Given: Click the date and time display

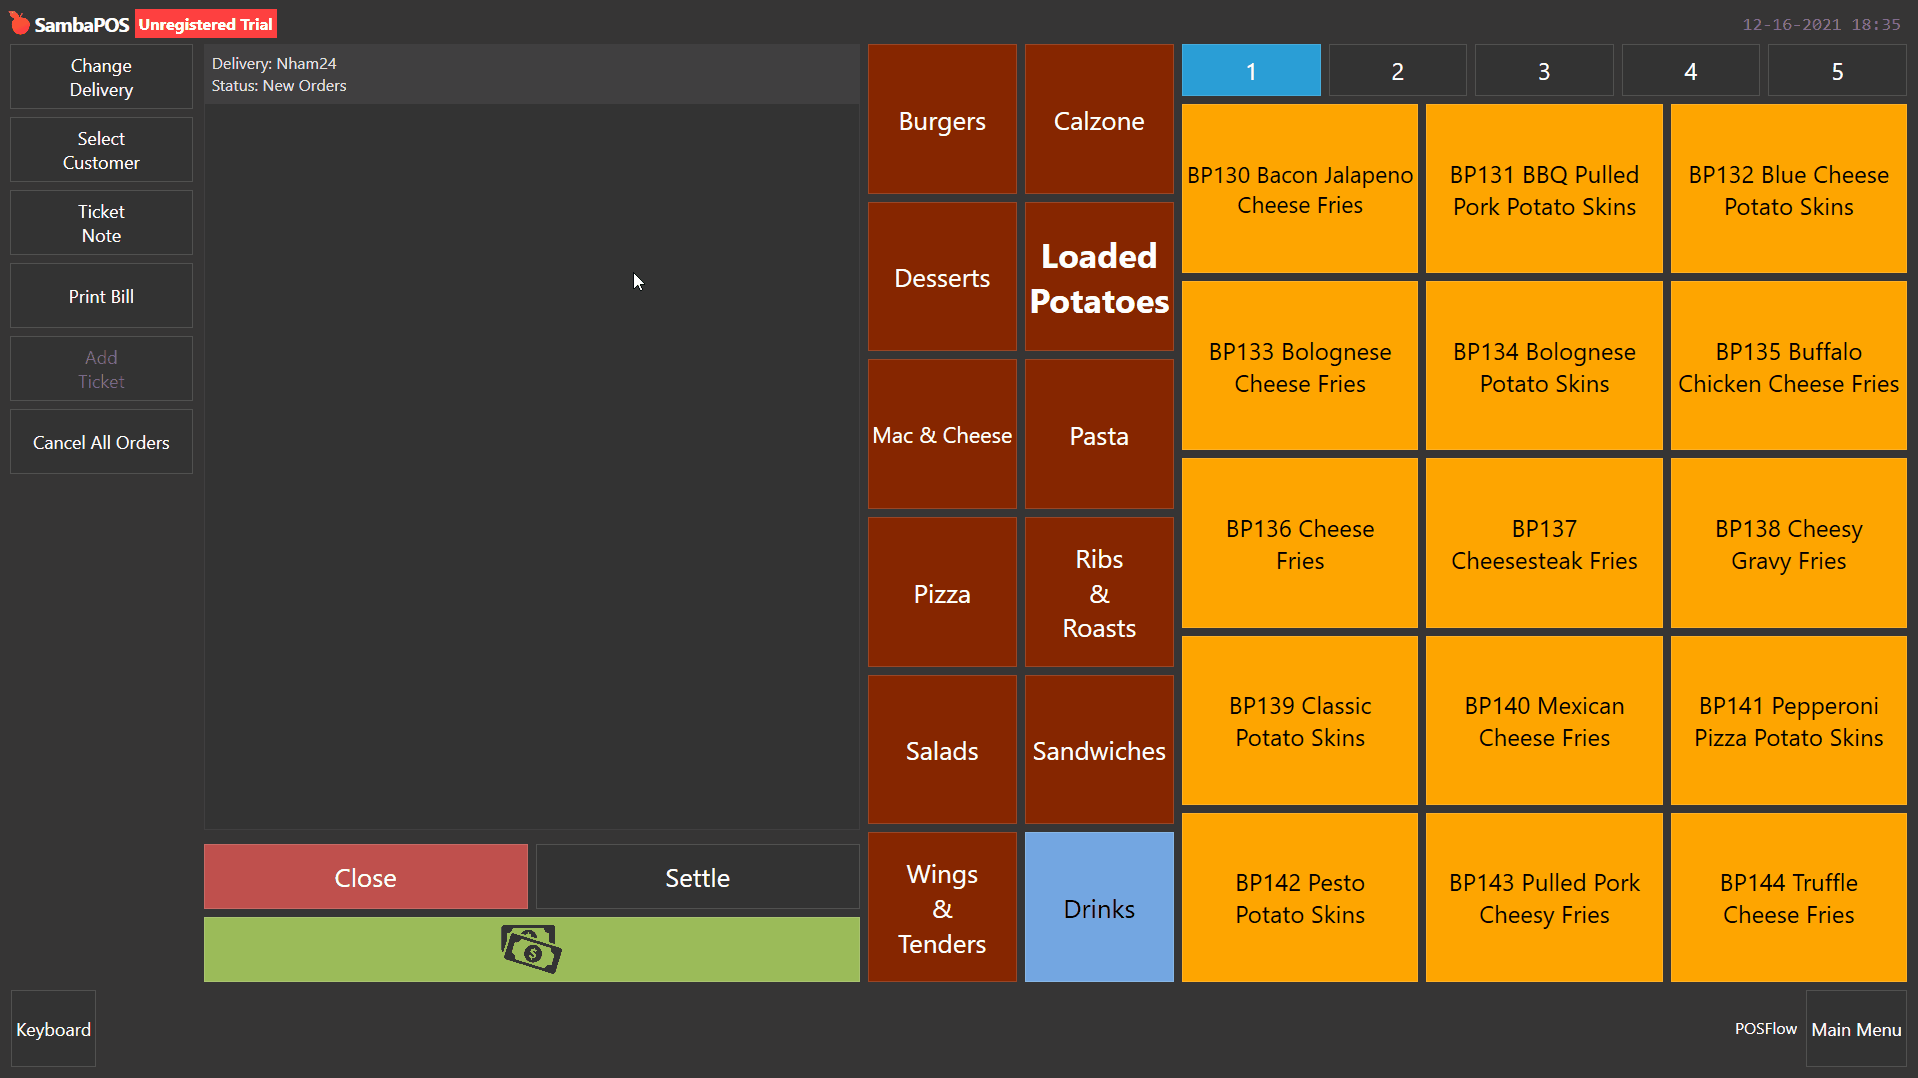Looking at the screenshot, I should pos(1821,24).
